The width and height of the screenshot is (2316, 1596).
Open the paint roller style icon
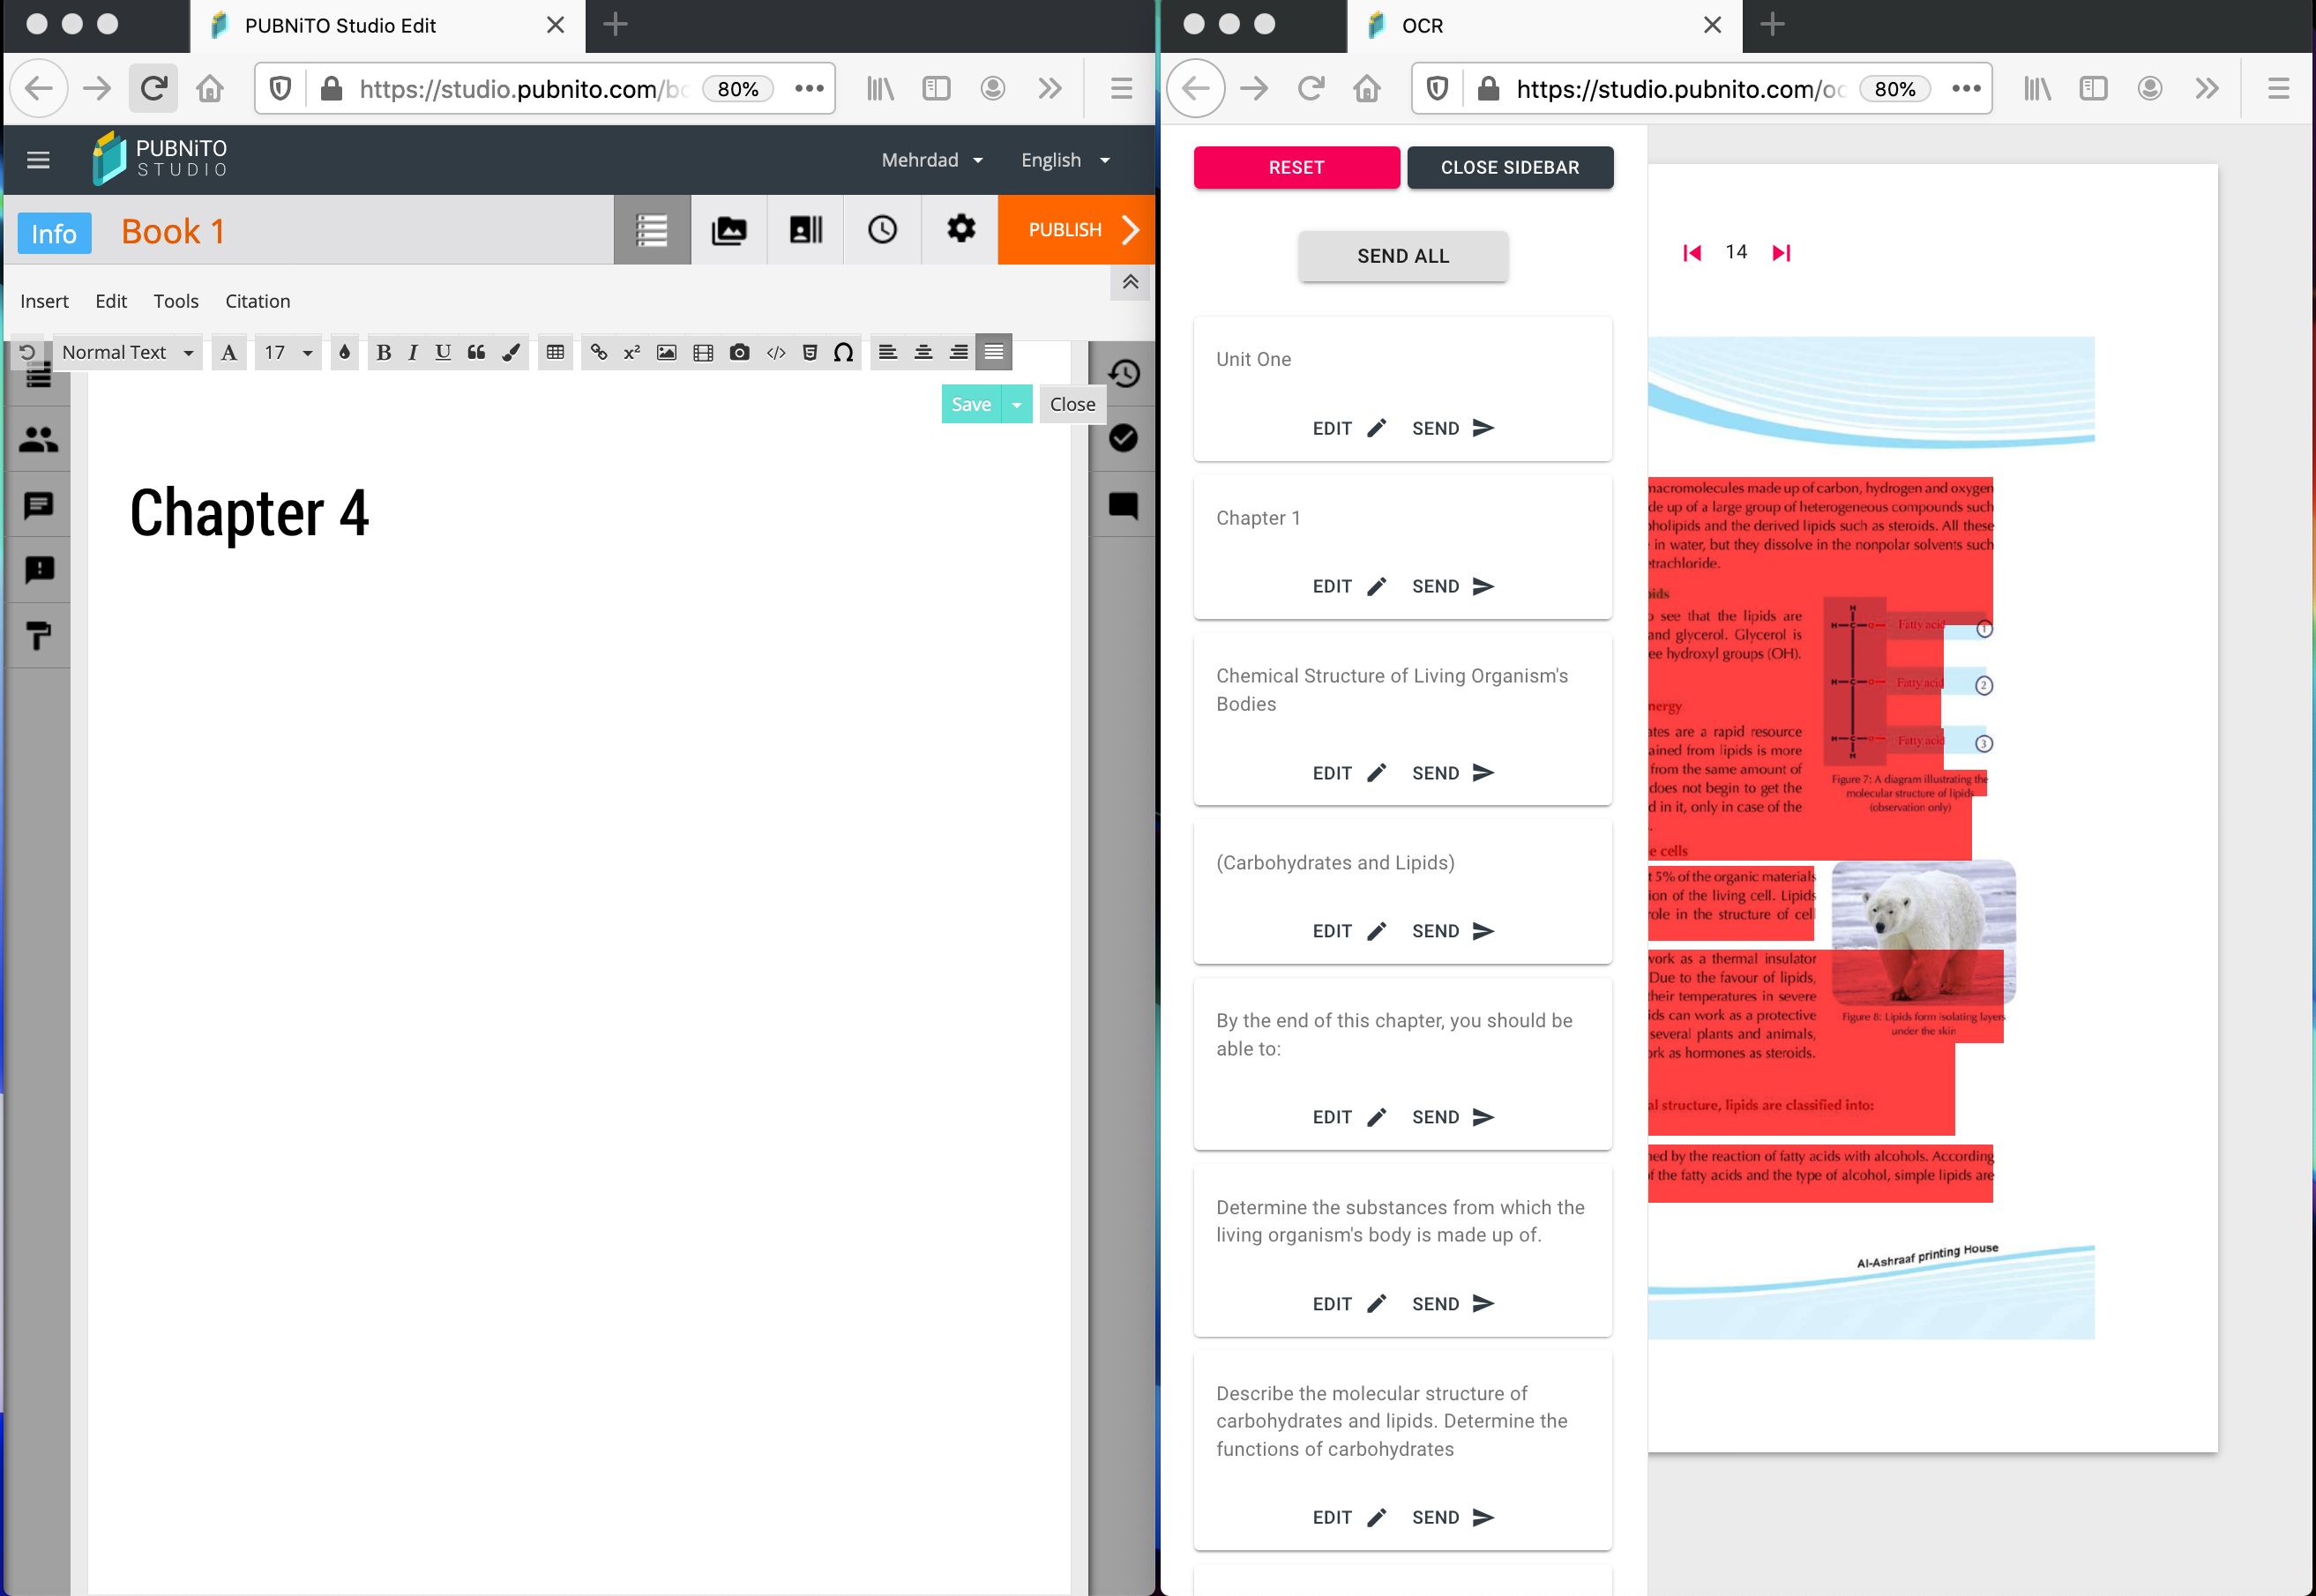pos(38,636)
